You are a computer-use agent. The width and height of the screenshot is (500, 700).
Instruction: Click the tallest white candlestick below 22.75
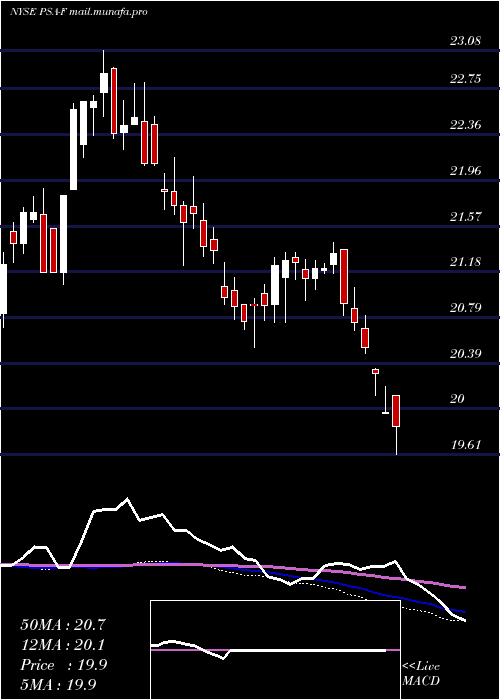tap(74, 149)
